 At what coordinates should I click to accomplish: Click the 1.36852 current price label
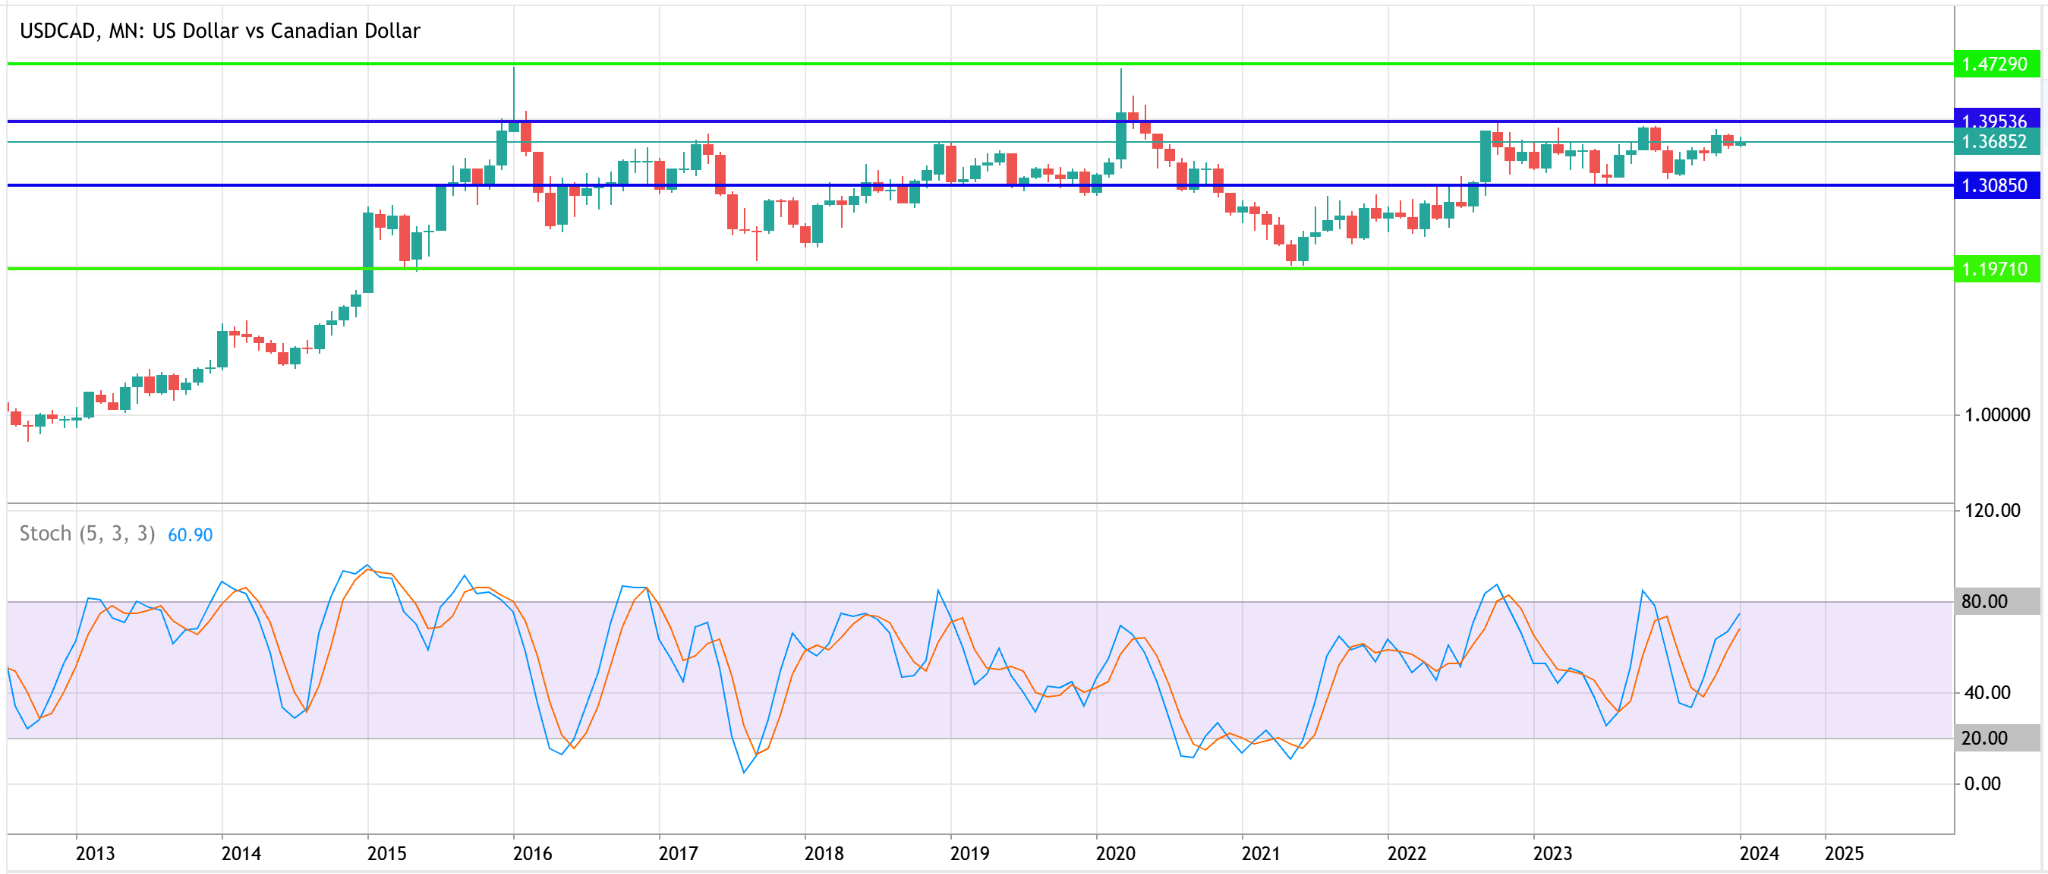coord(1997,142)
